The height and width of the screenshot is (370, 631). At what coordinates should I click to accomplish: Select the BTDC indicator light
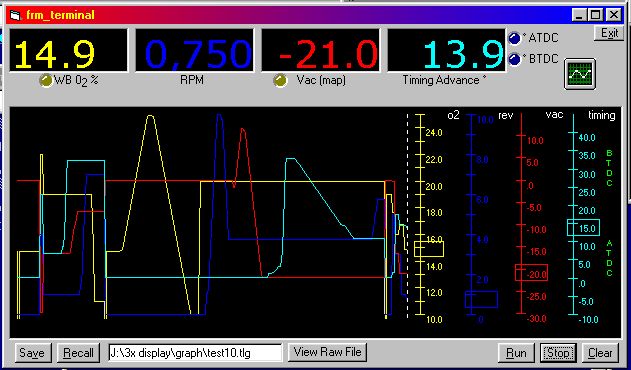[514, 59]
